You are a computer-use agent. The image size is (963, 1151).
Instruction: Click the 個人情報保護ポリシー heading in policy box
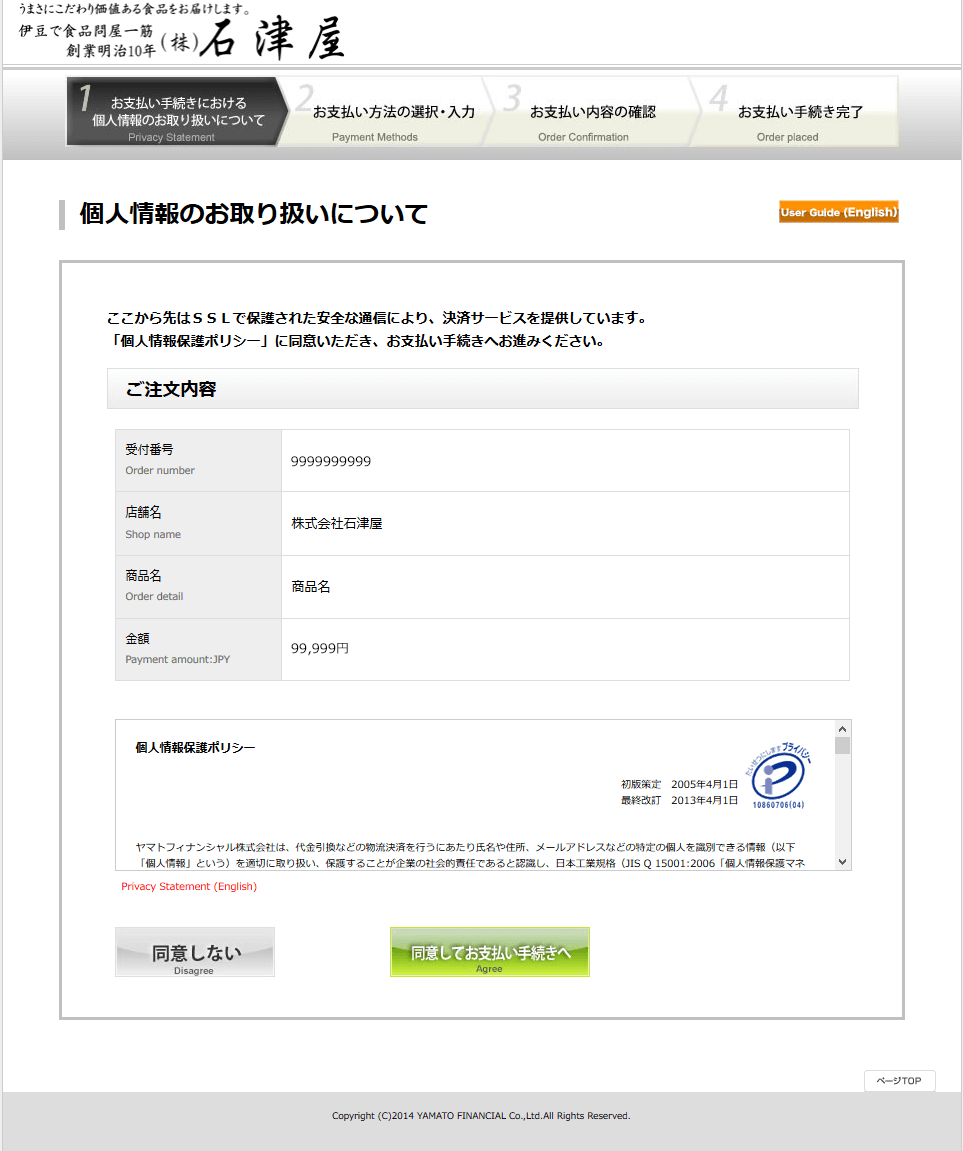point(195,747)
